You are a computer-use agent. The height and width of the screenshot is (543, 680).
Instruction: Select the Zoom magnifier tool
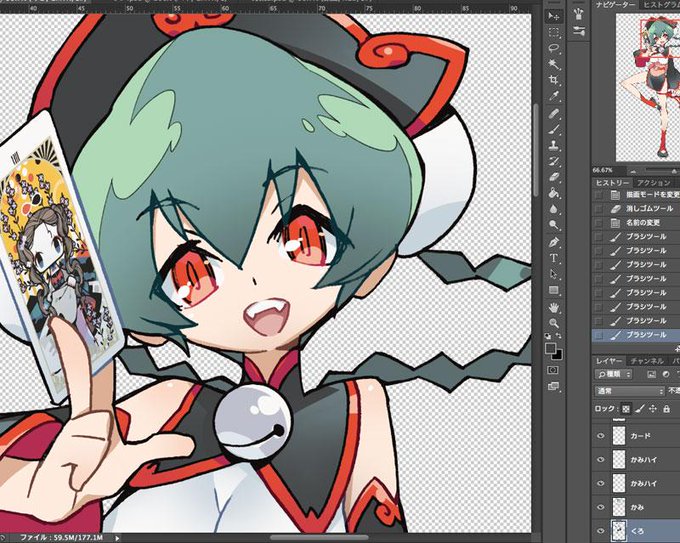(554, 323)
